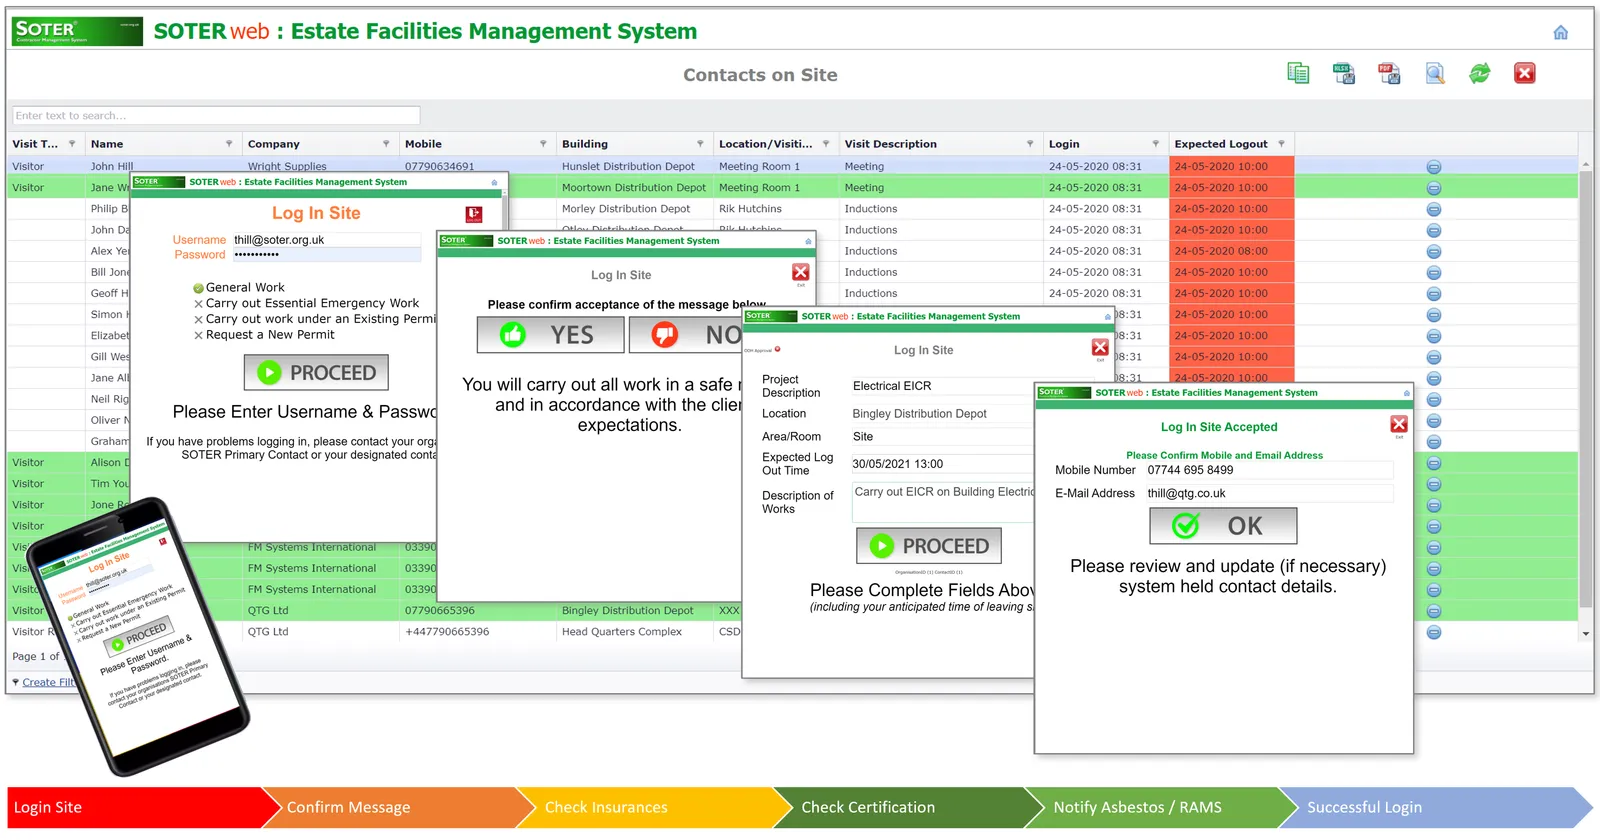Close the Contacts on Site page
This screenshot has height=840, width=1600.
pyautogui.click(x=1525, y=73)
